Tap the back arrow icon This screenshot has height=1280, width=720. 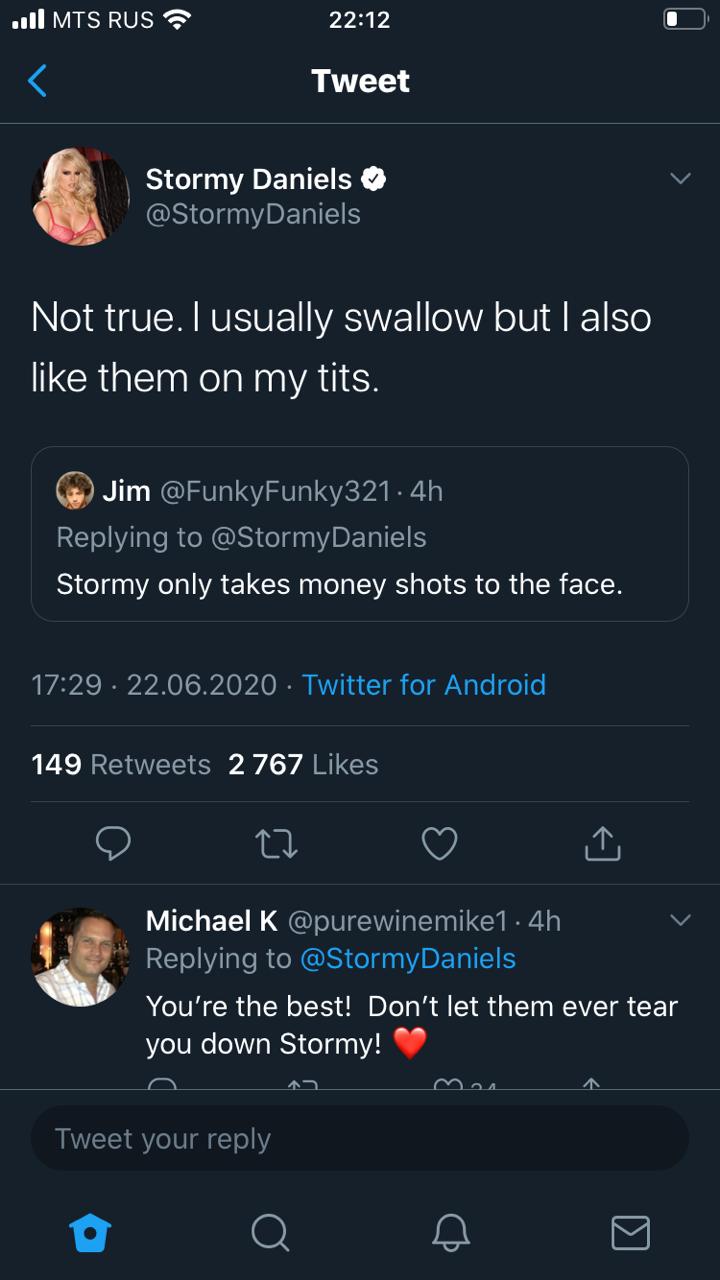click(37, 80)
